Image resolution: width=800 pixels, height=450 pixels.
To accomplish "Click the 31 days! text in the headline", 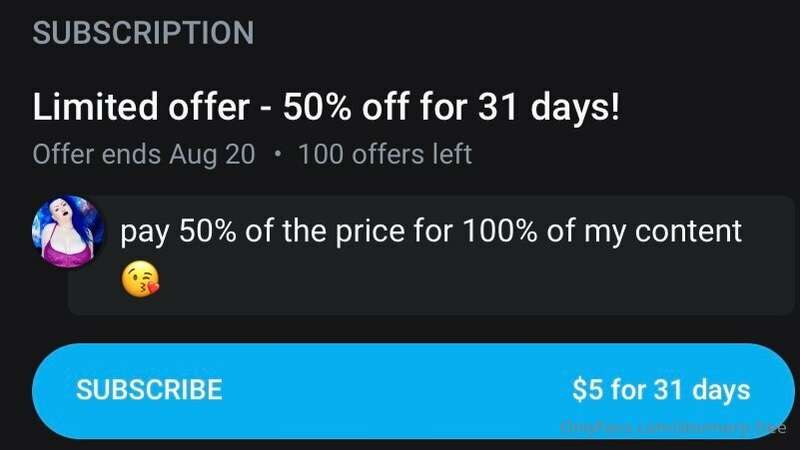I will tap(549, 107).
